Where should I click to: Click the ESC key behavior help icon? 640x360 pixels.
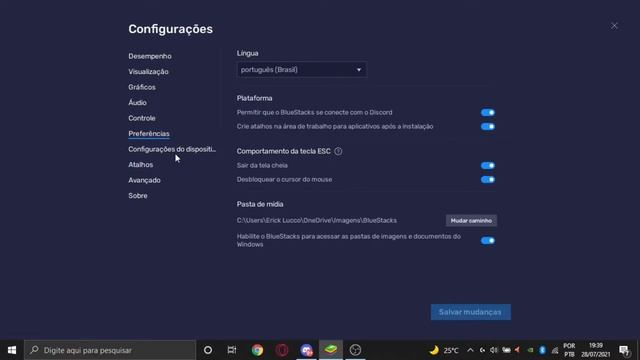point(338,151)
